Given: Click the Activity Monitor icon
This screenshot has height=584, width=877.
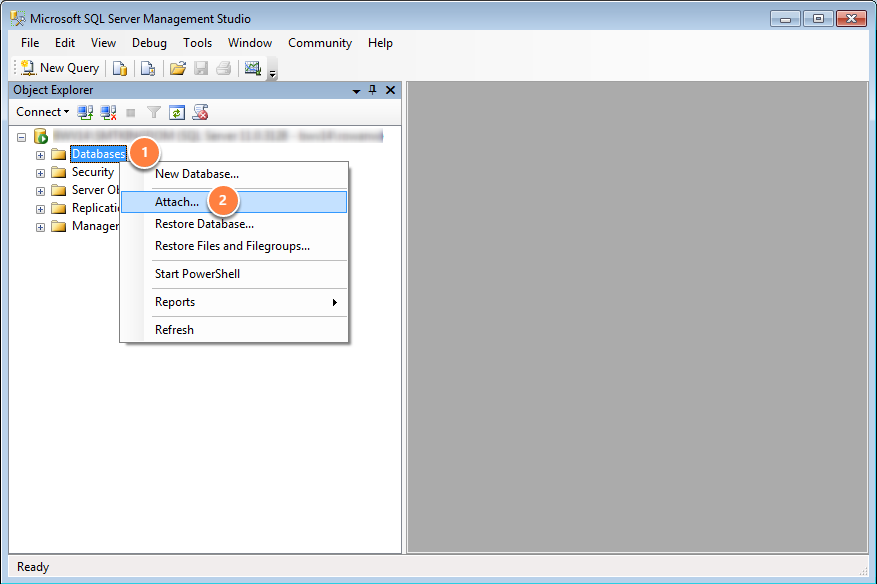Looking at the screenshot, I should tap(253, 68).
